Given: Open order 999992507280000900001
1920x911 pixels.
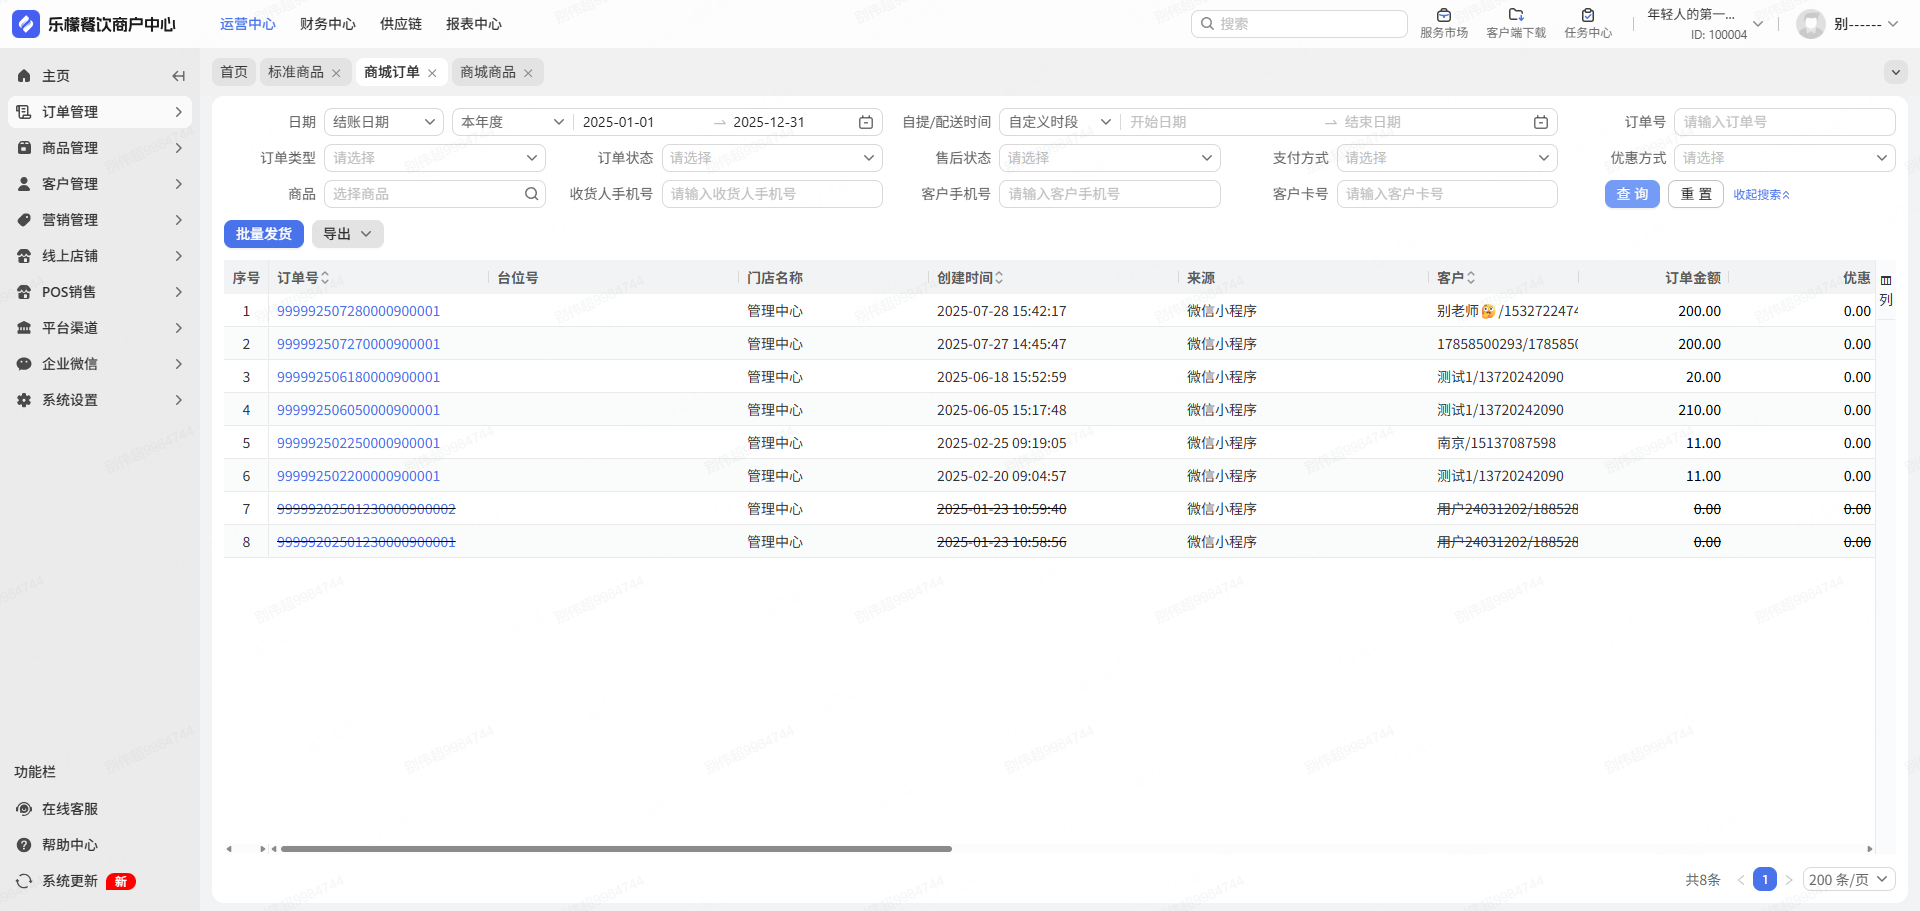Looking at the screenshot, I should 358,311.
